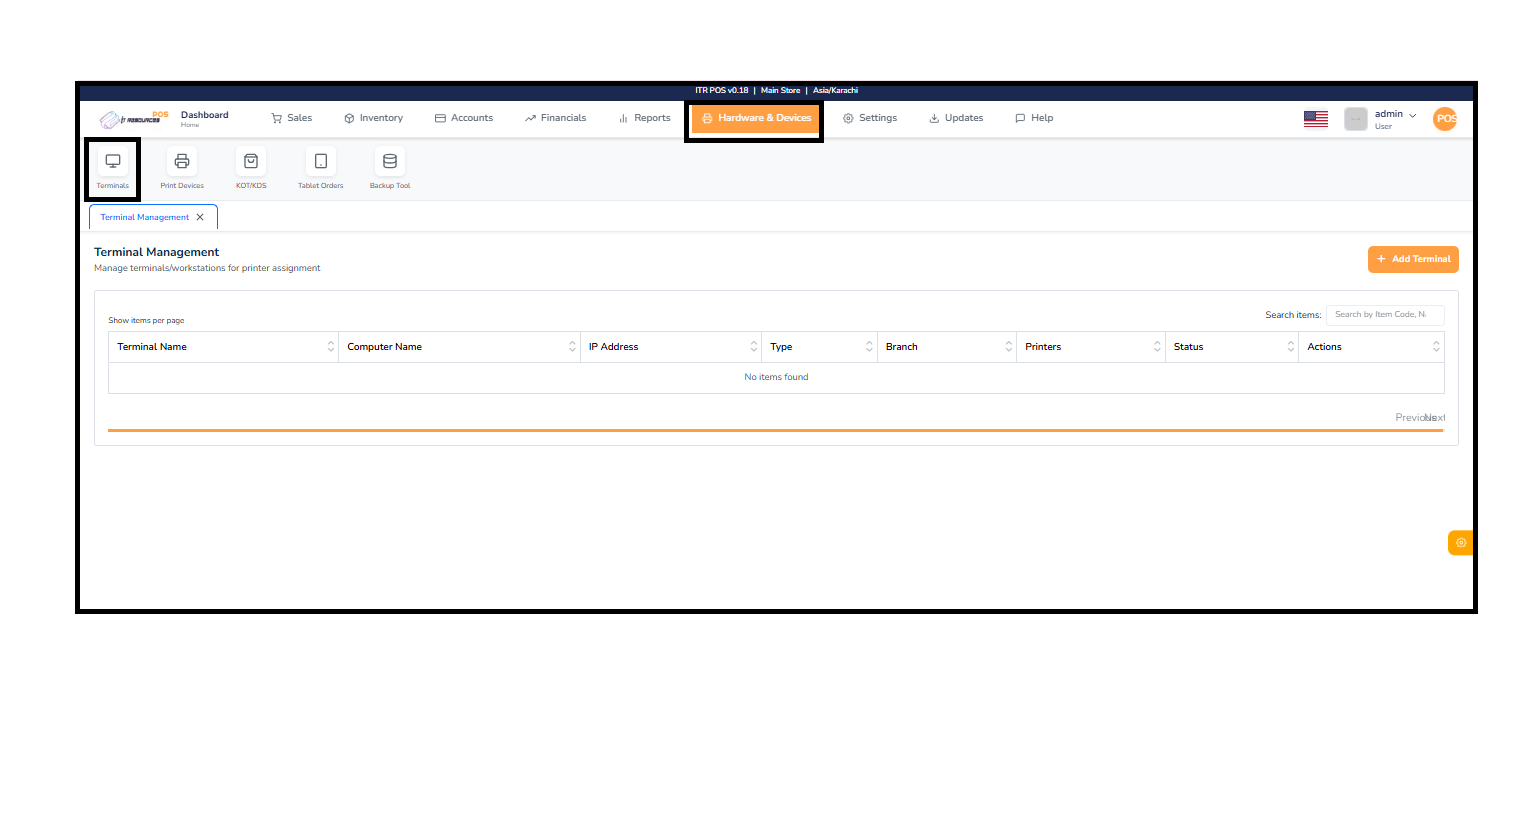1528x816 pixels.
Task: Toggle sorting on Terminal Name column
Action: point(331,346)
